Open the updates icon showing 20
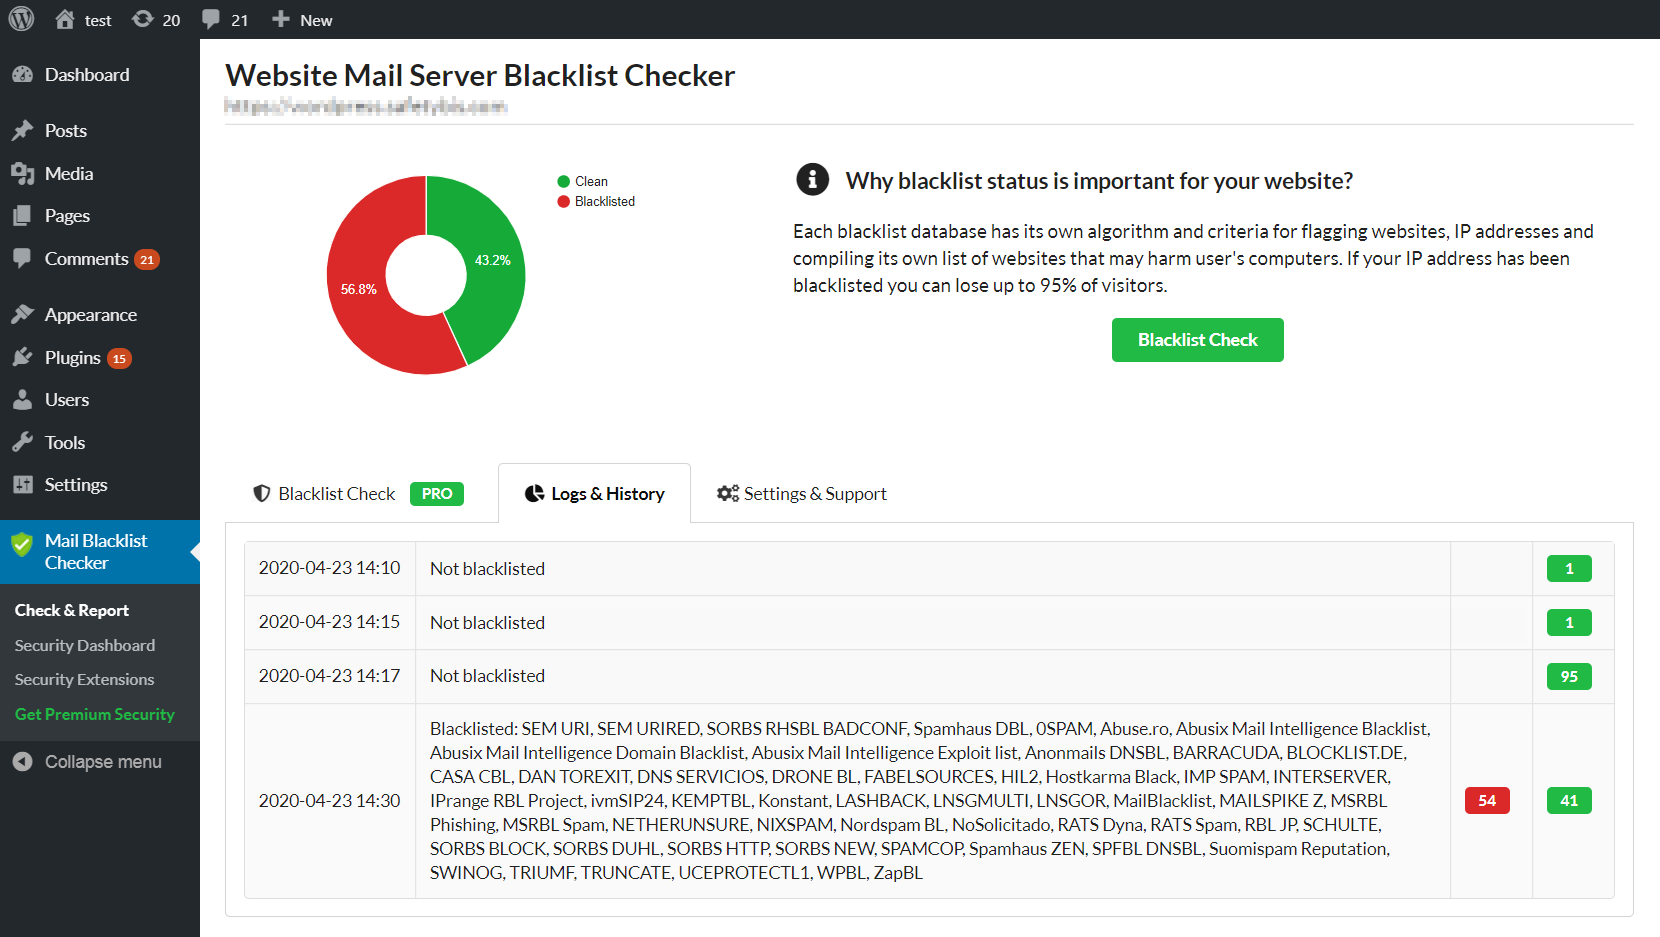 coord(143,19)
